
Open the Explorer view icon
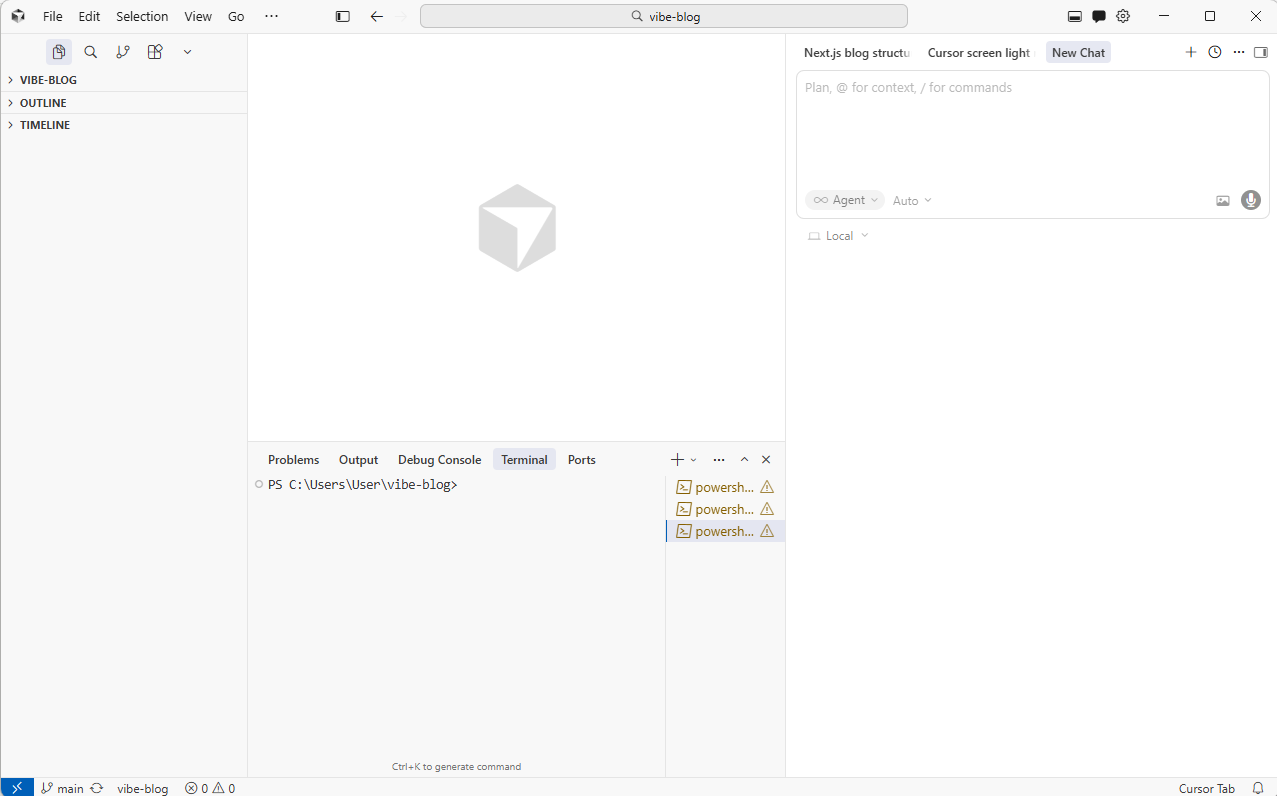(59, 51)
